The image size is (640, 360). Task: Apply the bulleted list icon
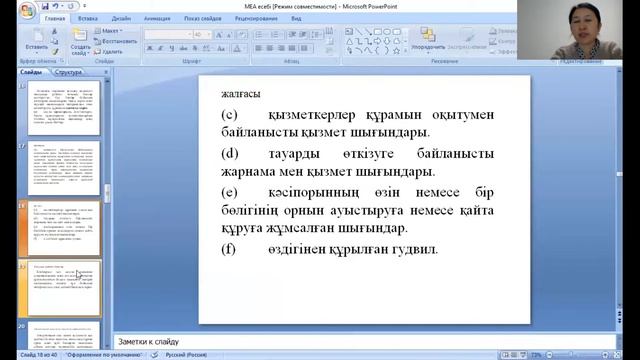[260, 35]
